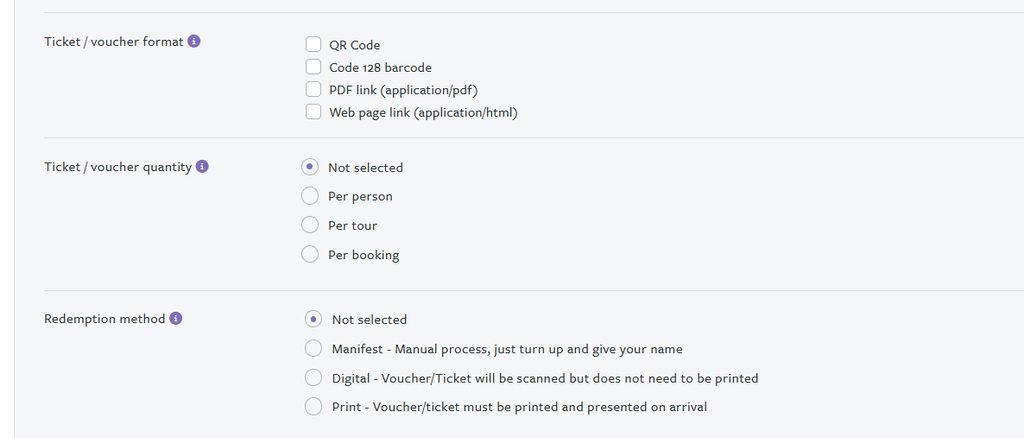Viewport: 1024px width, 438px height.
Task: Open info icon beside Ticket / voucher format
Action: [194, 42]
